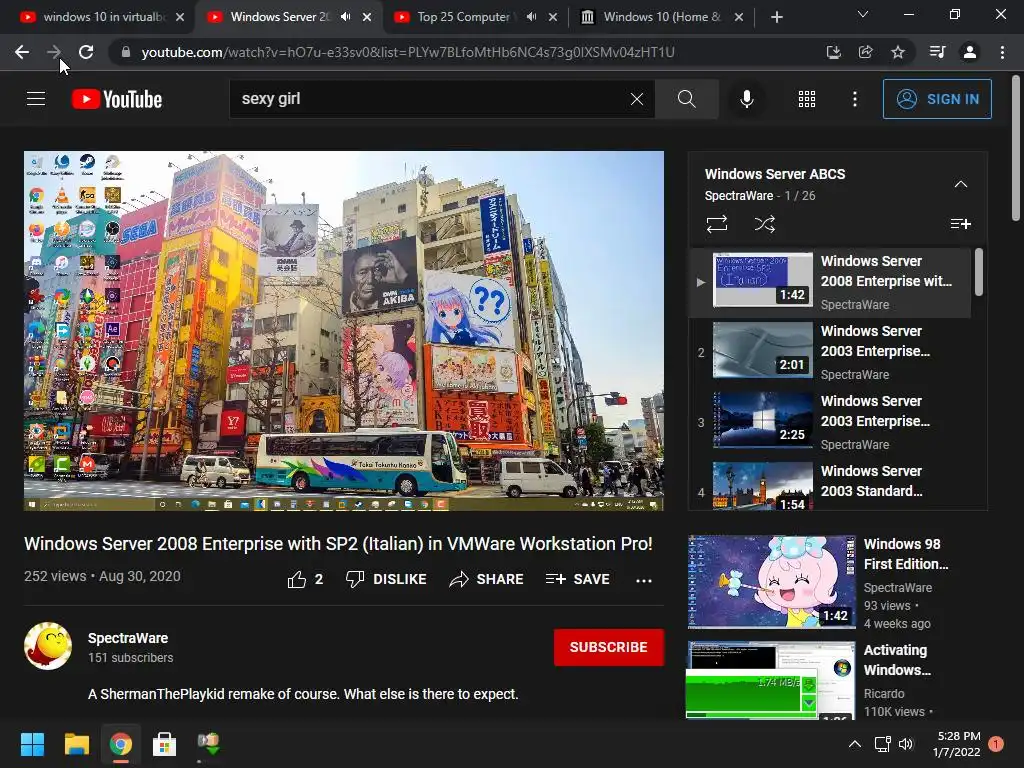Like the video with thumbs up
The height and width of the screenshot is (768, 1024).
coord(305,579)
